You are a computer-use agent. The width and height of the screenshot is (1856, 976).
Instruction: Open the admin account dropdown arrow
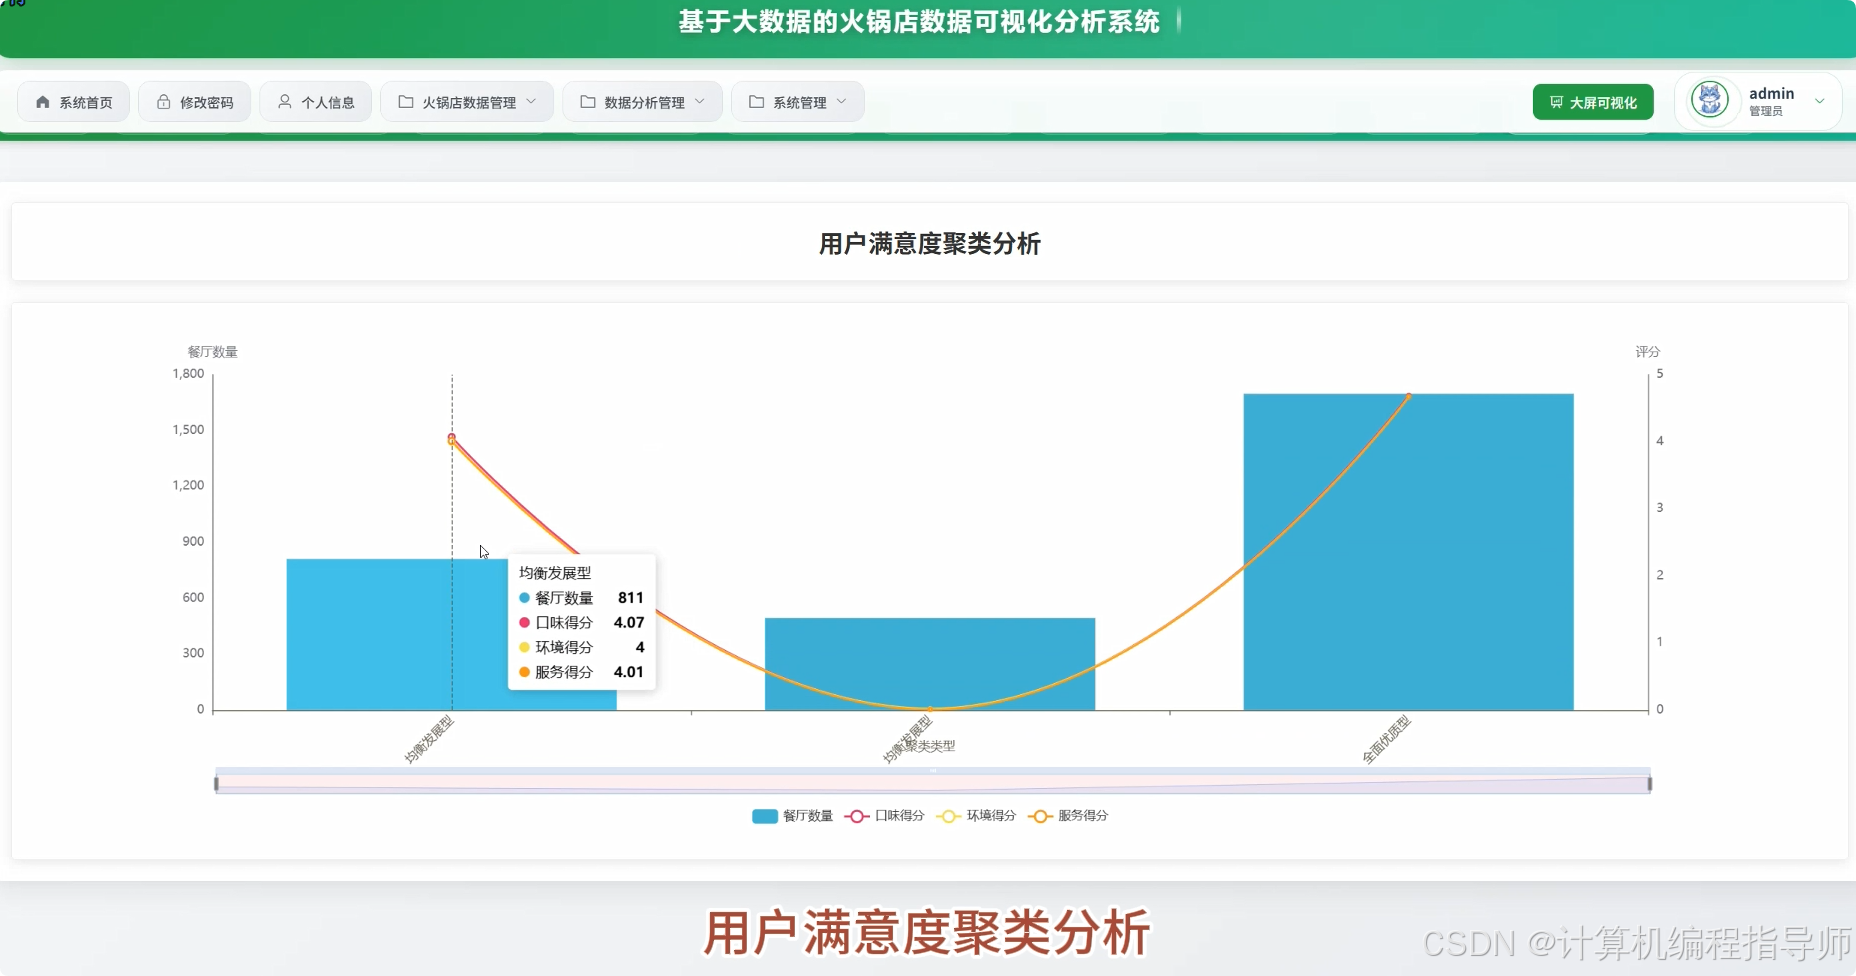point(1820,101)
